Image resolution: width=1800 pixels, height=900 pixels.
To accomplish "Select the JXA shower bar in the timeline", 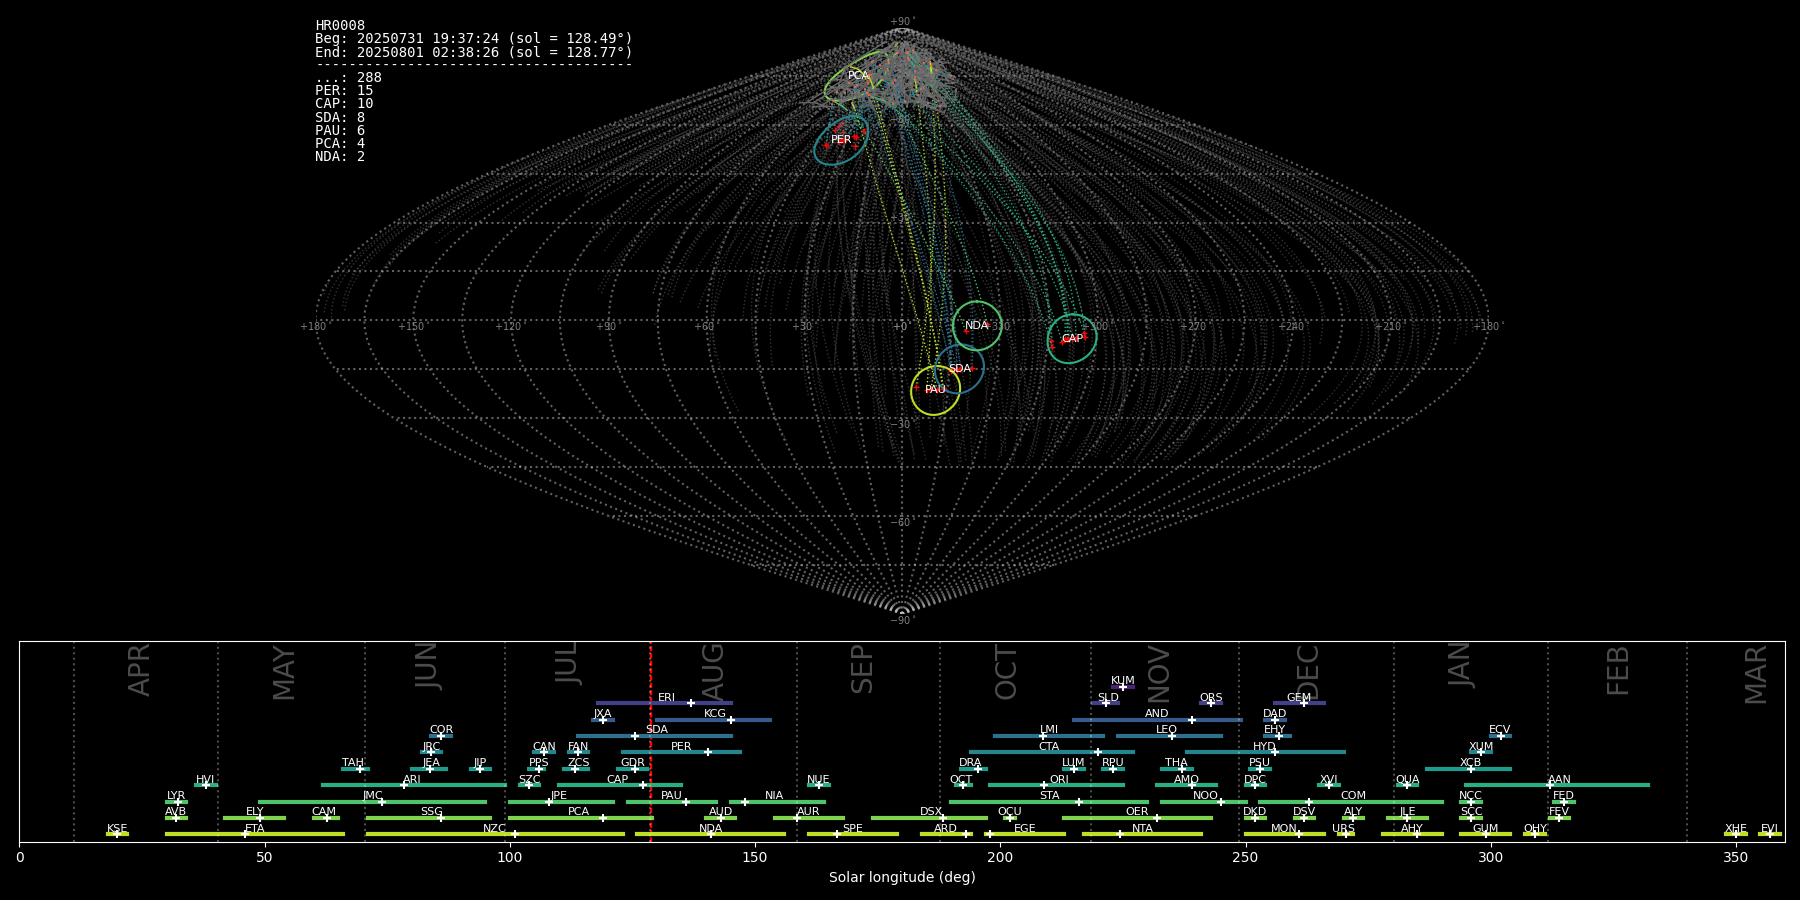I will 603,720.
